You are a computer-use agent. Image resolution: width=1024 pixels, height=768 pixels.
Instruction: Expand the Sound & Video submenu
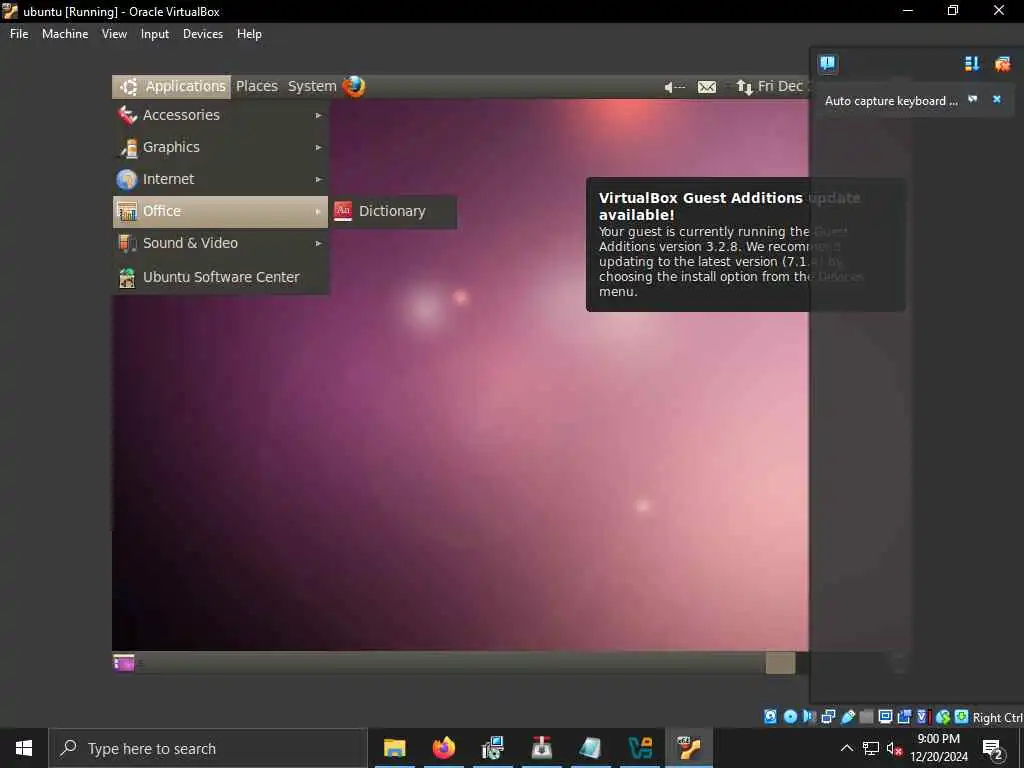220,243
